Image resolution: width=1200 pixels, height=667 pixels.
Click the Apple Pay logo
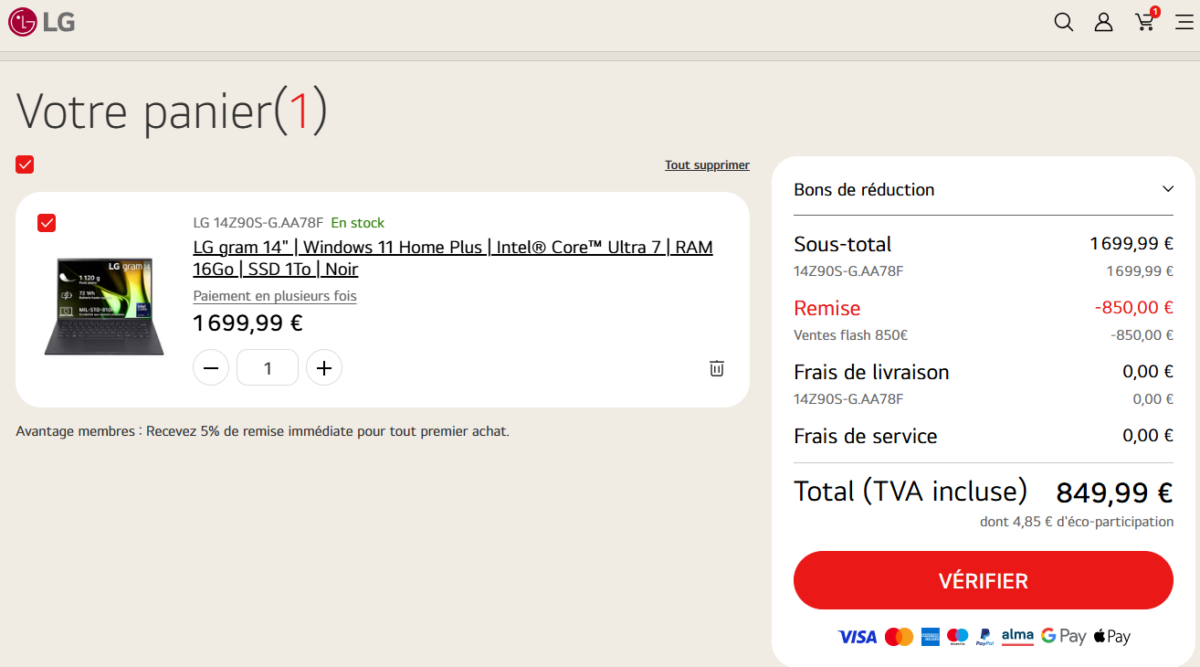pos(1112,636)
